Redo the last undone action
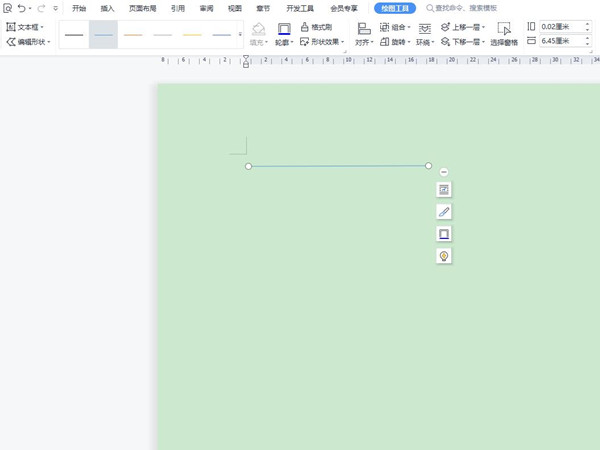Screen dimensions: 600x450 [x=41, y=8]
